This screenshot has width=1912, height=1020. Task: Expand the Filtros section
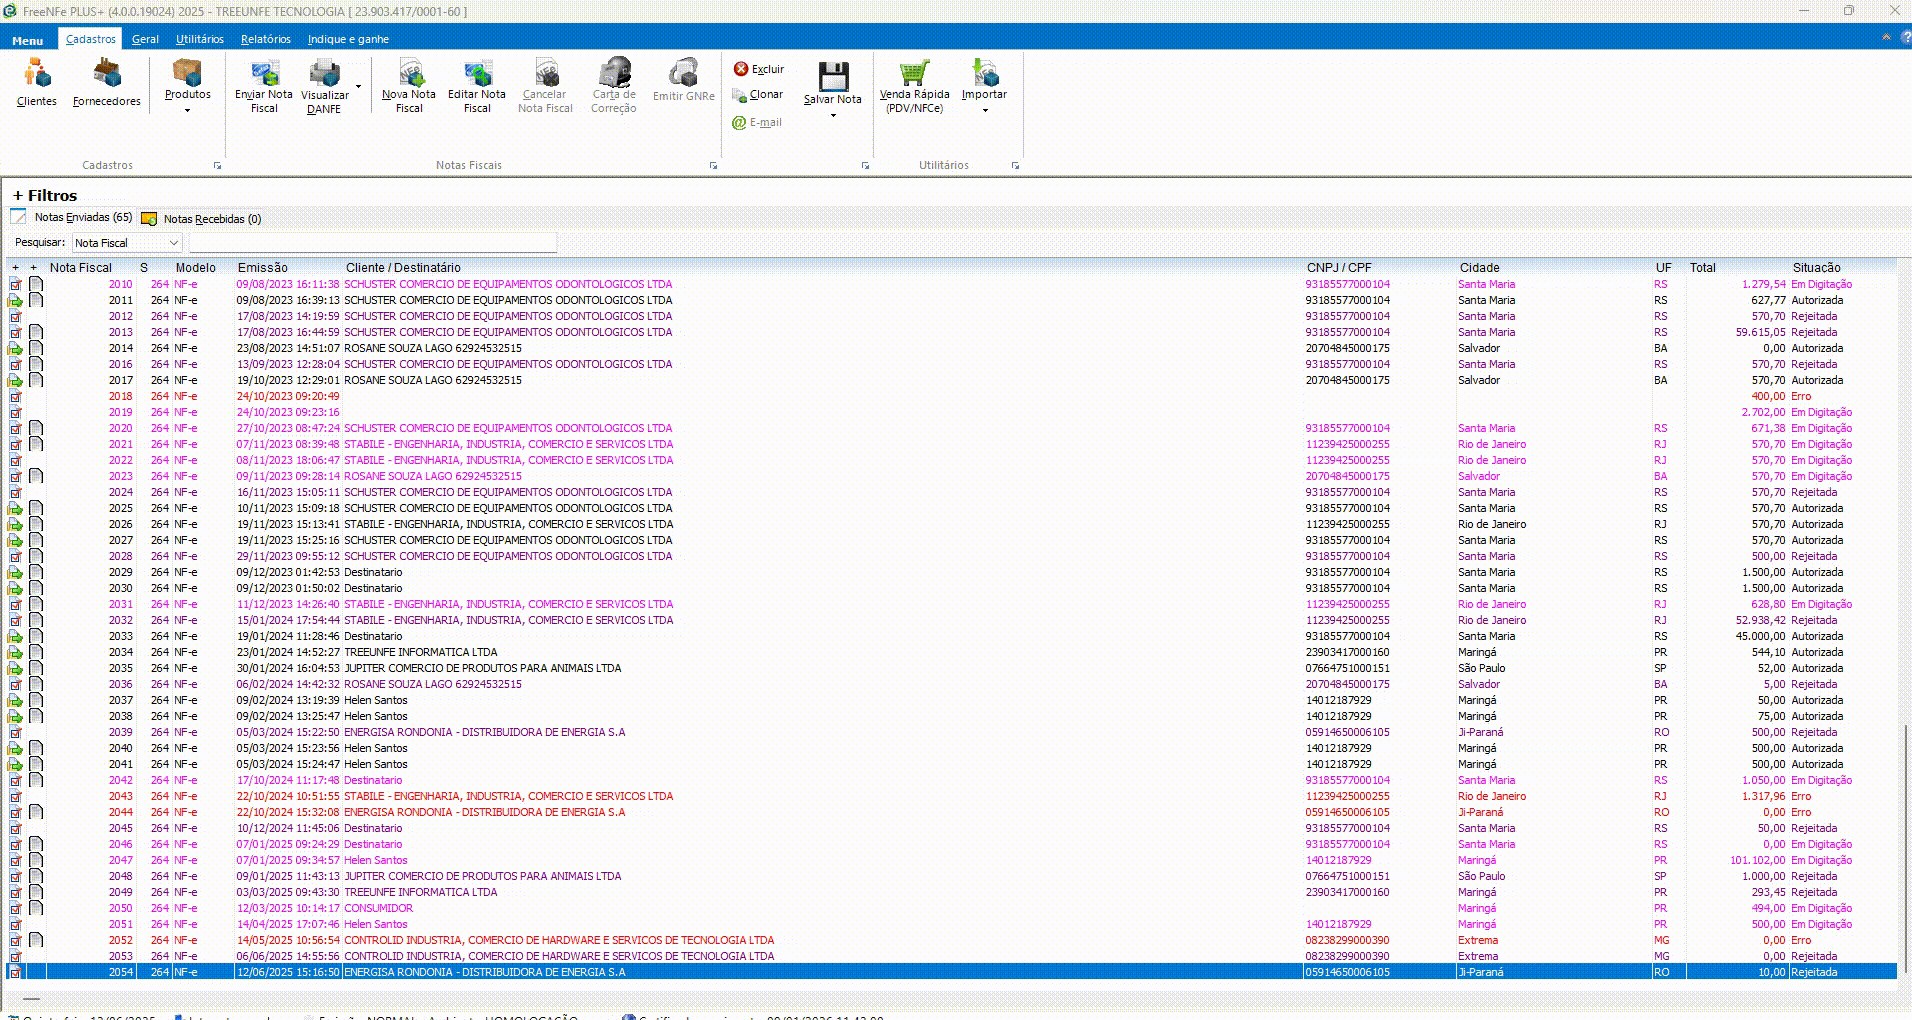[45, 195]
